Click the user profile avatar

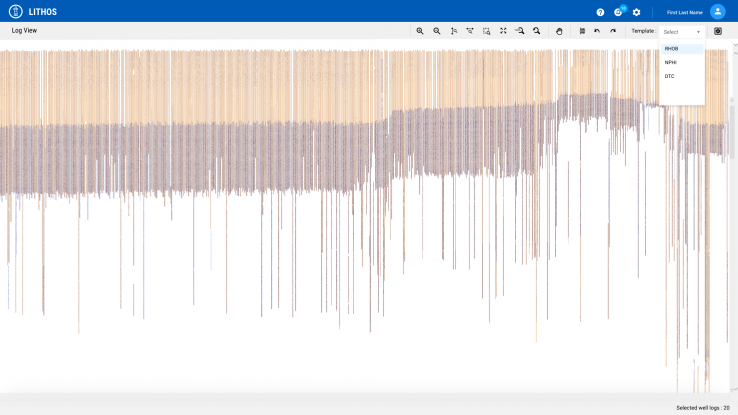(718, 12)
